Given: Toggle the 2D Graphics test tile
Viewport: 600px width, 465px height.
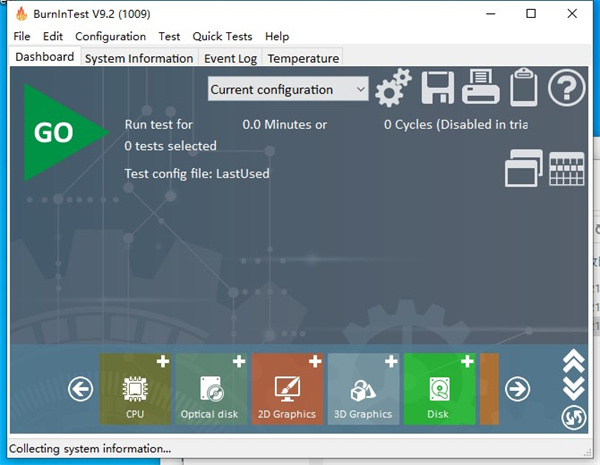Looking at the screenshot, I should tap(287, 388).
